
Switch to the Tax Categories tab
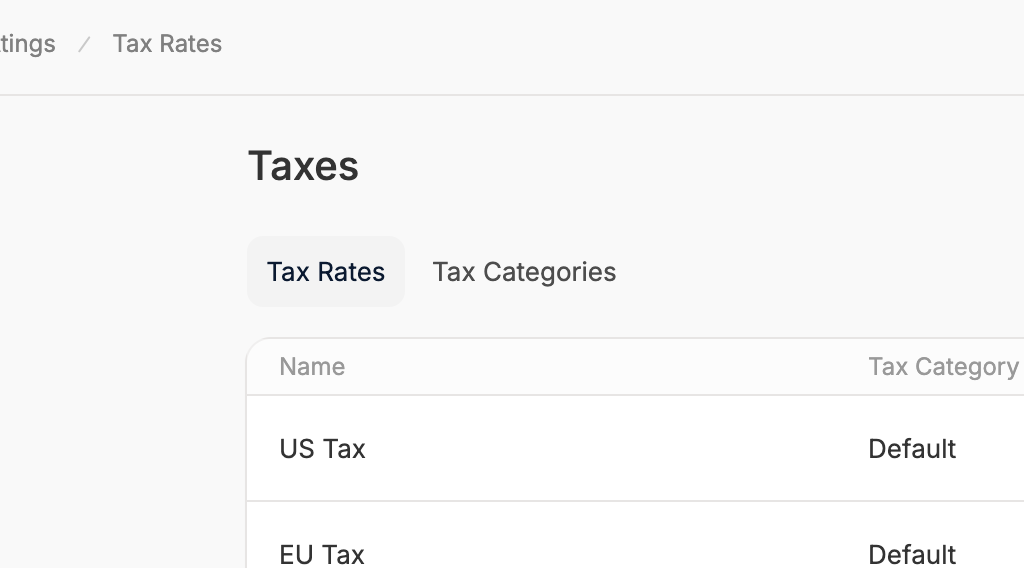[x=524, y=272]
